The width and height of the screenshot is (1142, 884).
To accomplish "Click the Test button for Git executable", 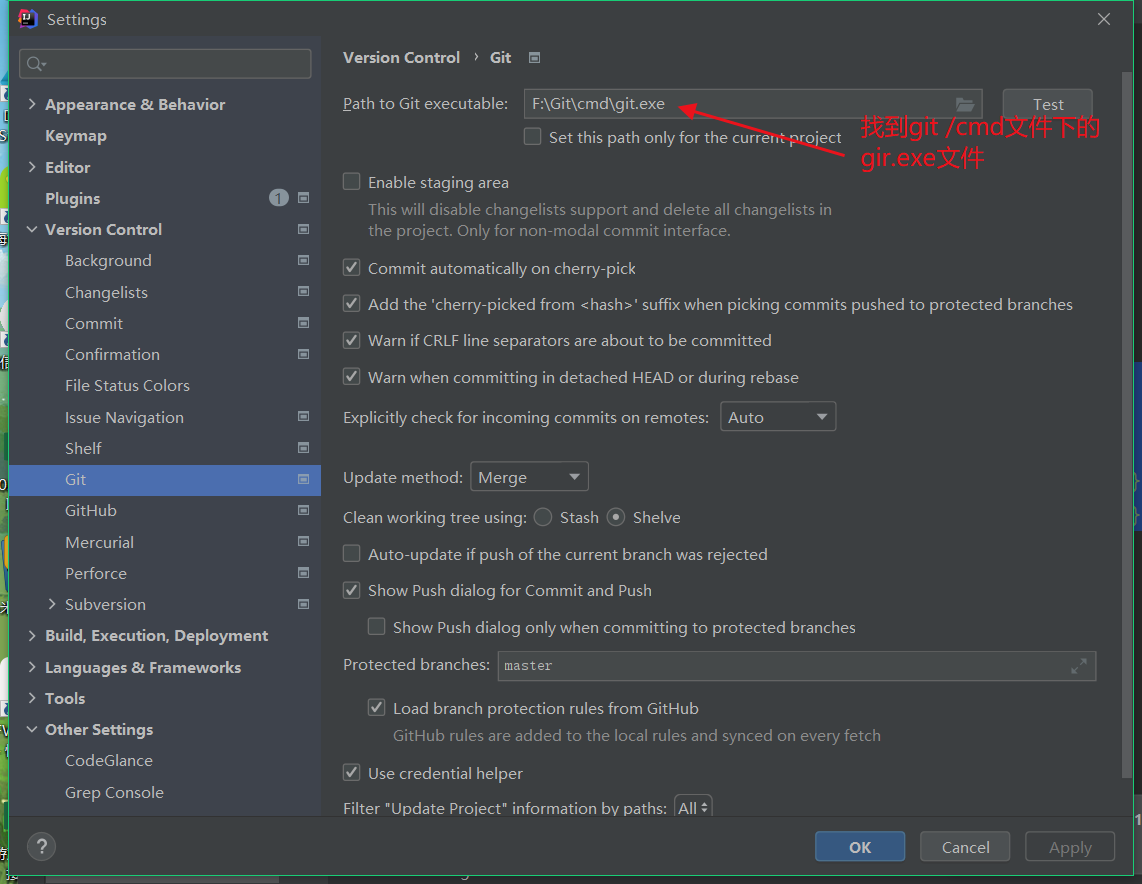I will tap(1047, 104).
